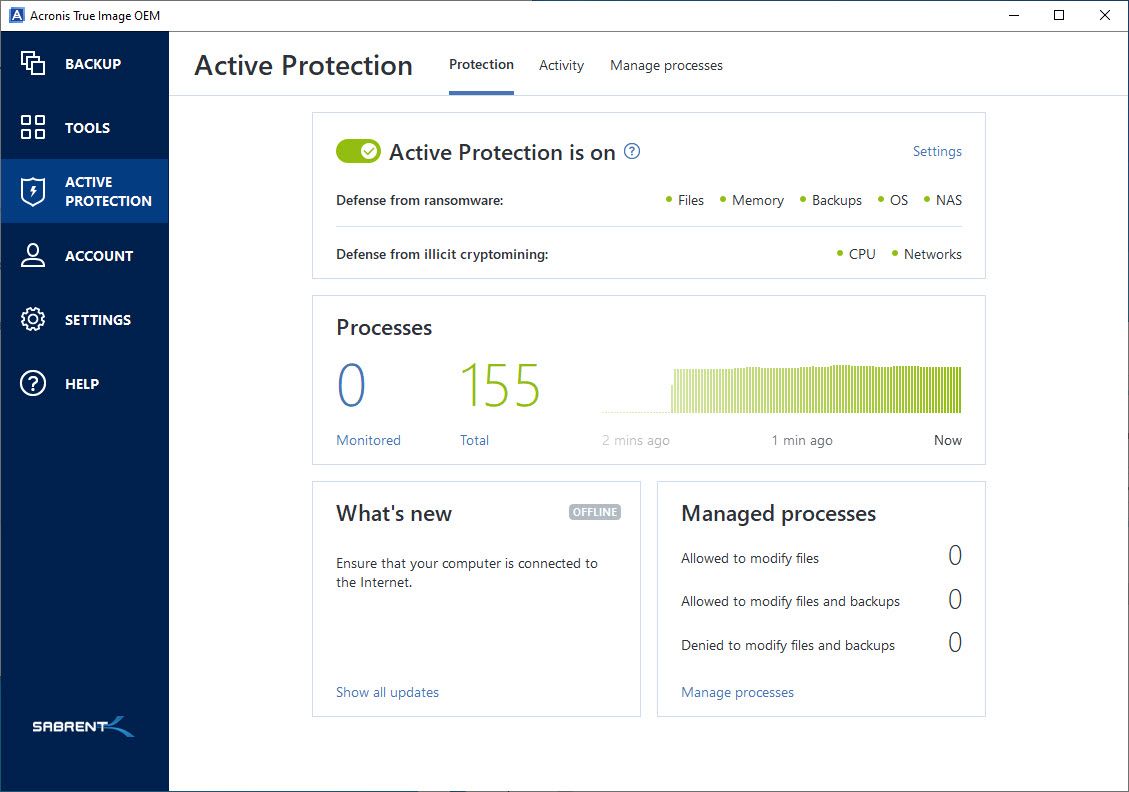Screen dimensions: 1129x792
Task: Click Manage processes link in Managed processes card
Action: 737,692
